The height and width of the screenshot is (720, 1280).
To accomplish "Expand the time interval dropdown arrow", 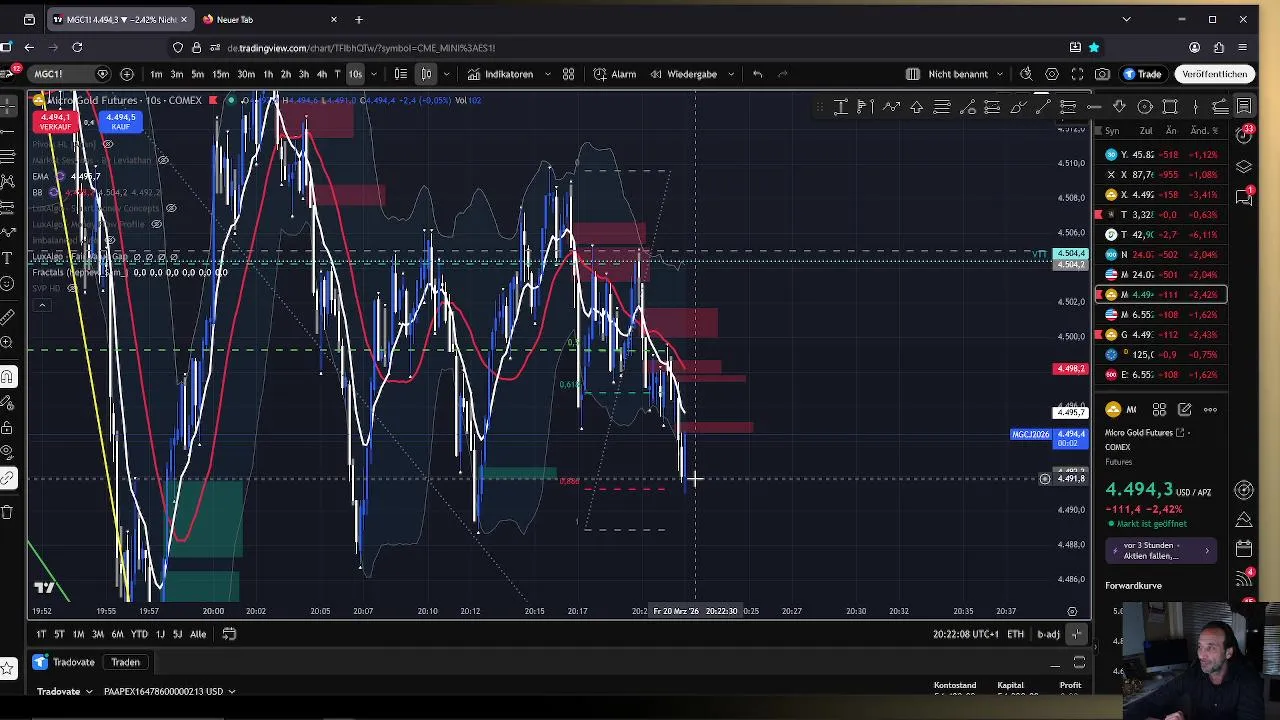I will click(x=374, y=74).
